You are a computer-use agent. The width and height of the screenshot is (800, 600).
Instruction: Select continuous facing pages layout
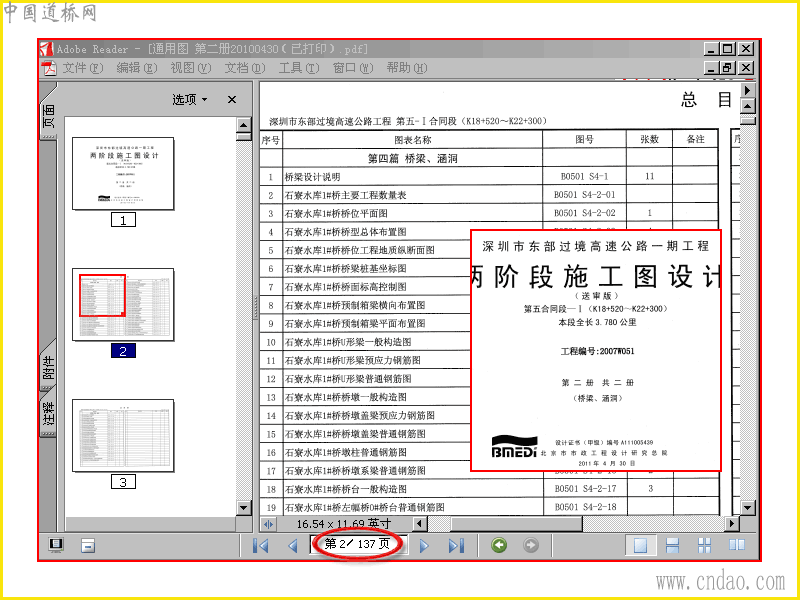point(705,545)
